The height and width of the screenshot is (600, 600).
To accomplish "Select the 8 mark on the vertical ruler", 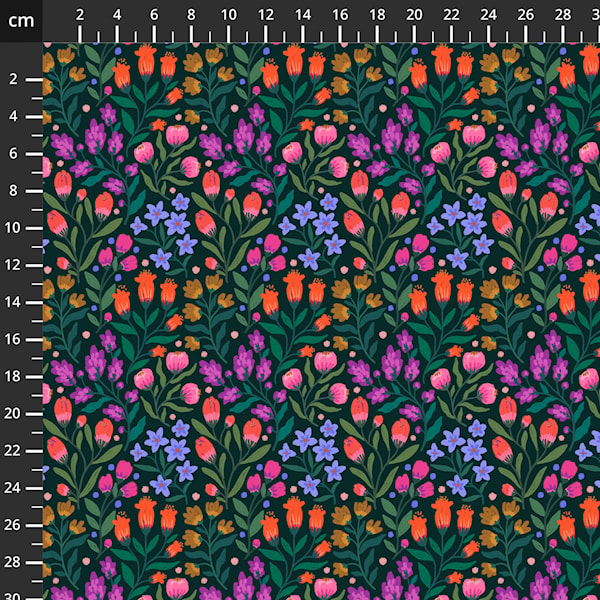I will [13, 191].
